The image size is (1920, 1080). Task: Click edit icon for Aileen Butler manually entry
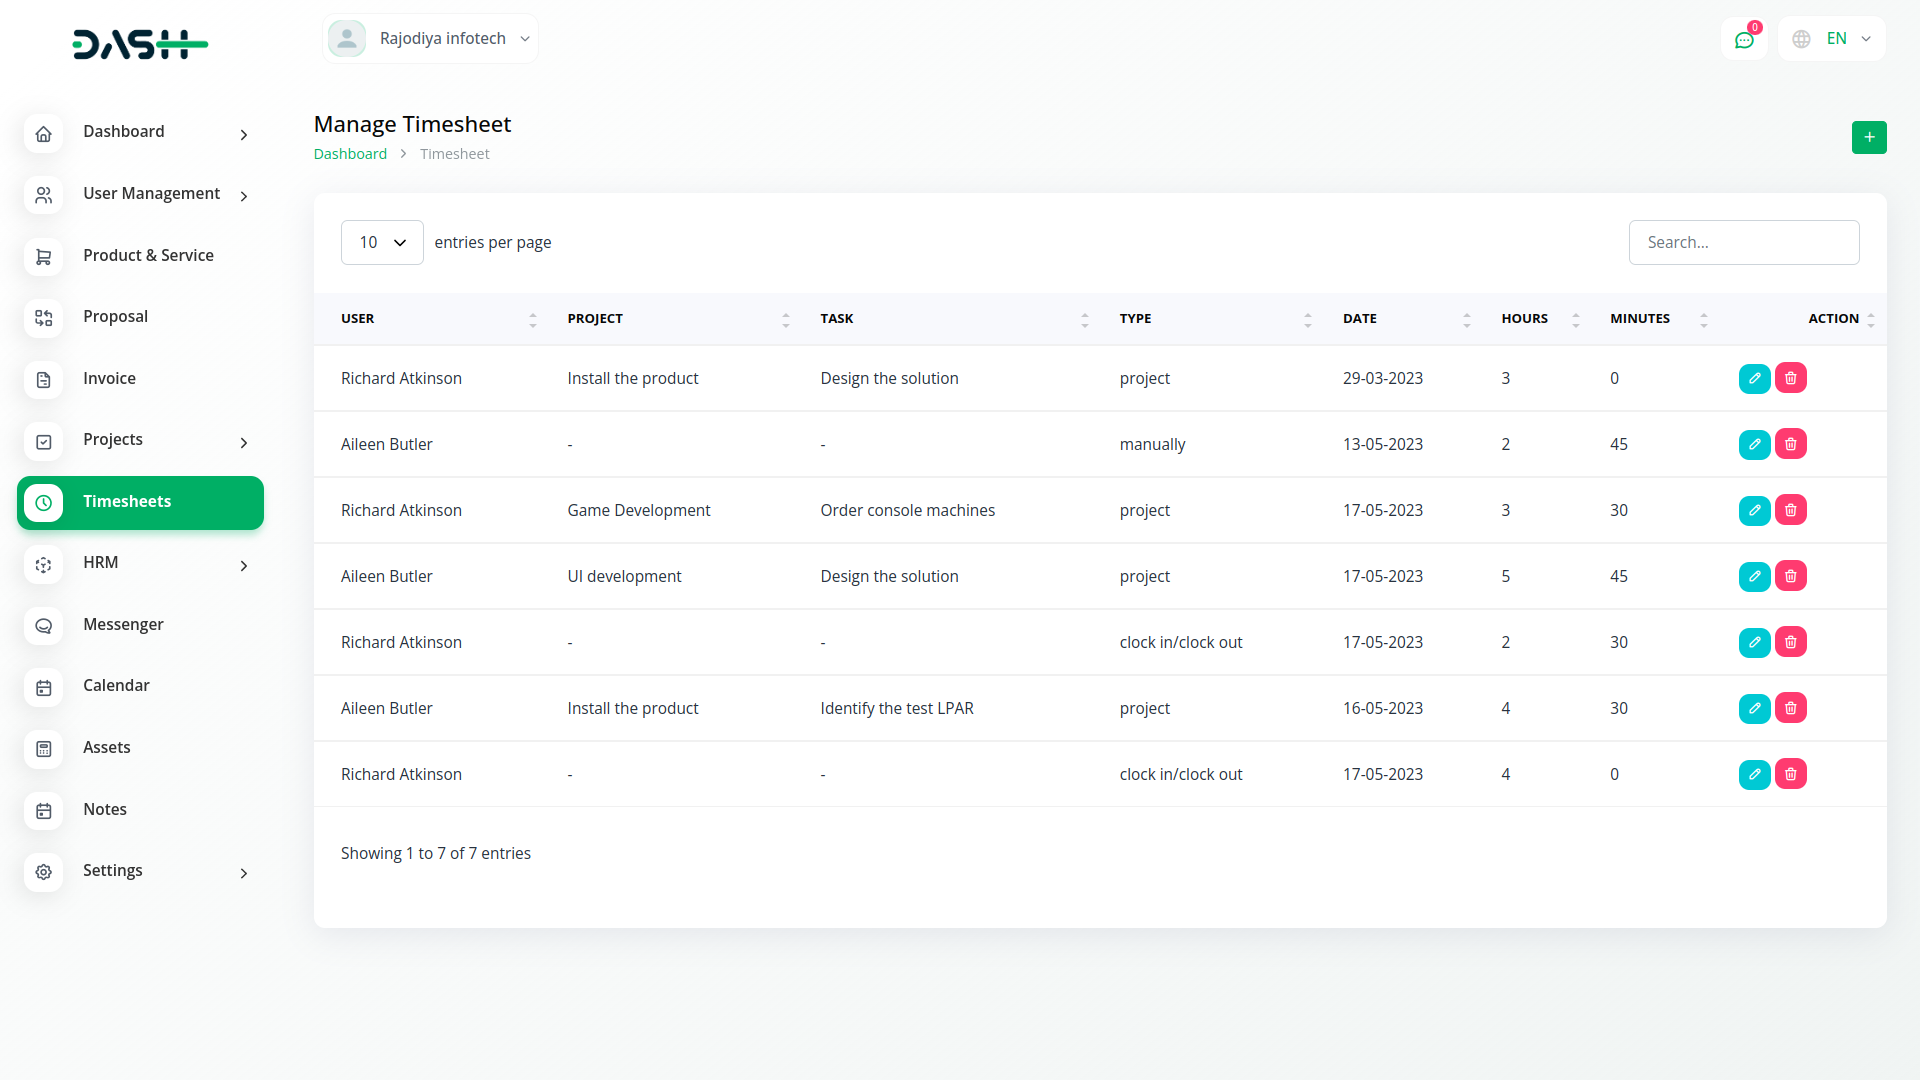(1754, 444)
